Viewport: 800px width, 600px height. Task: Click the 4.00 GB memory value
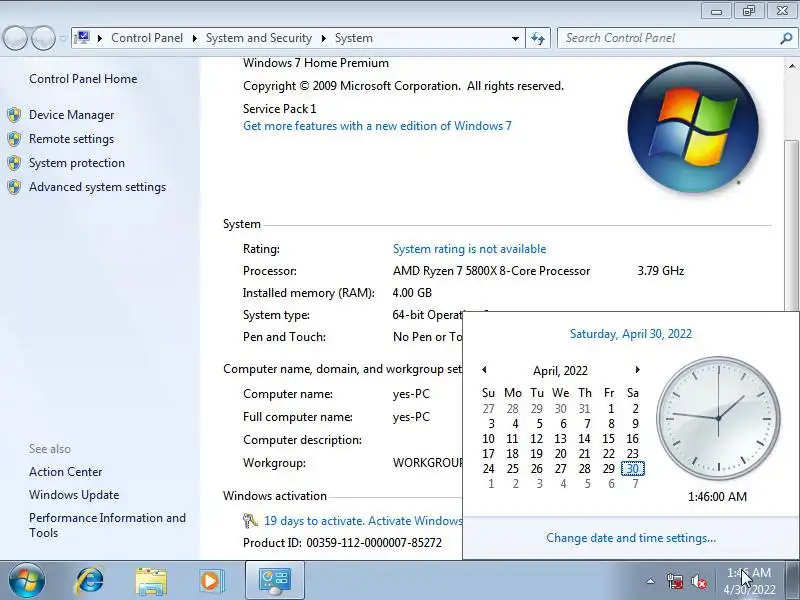[x=412, y=292]
